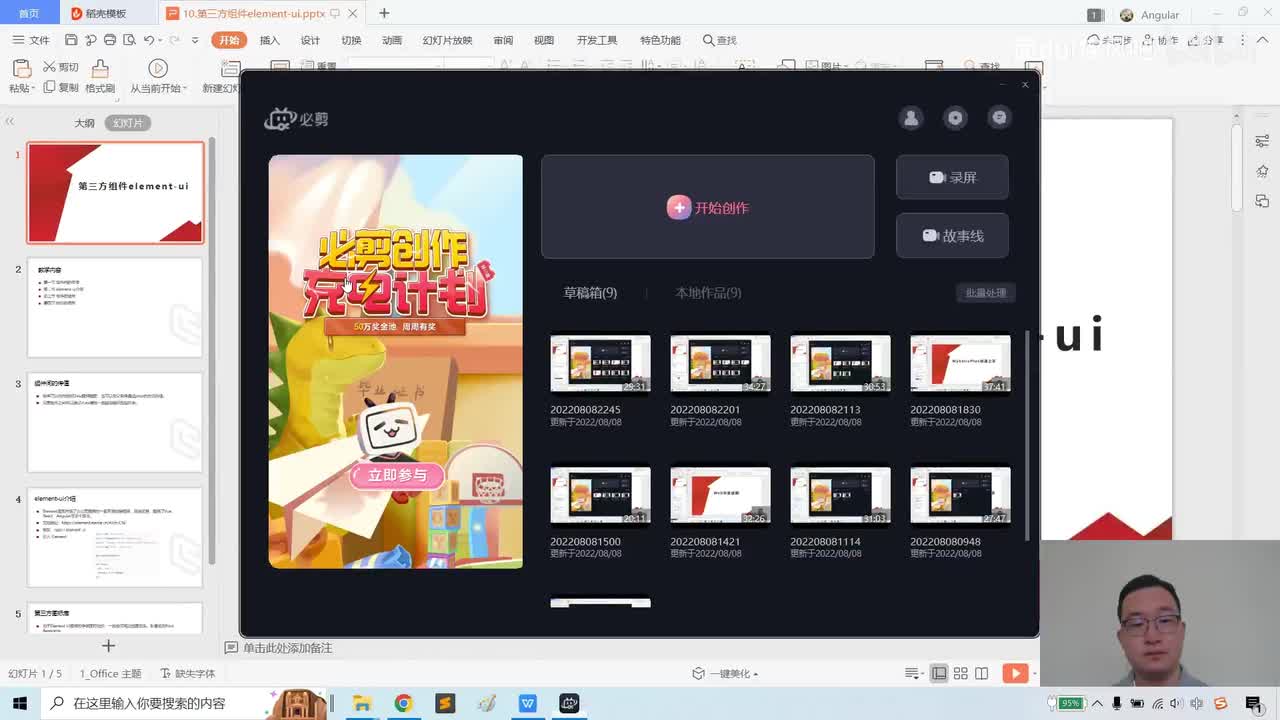Click 立即参与 on the promo banner

click(397, 475)
